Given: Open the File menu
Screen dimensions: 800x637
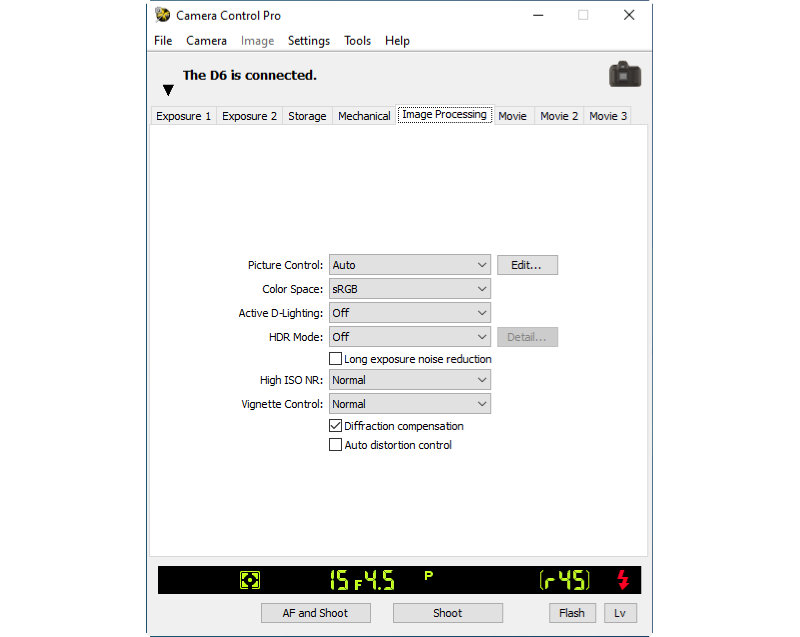Looking at the screenshot, I should [163, 41].
